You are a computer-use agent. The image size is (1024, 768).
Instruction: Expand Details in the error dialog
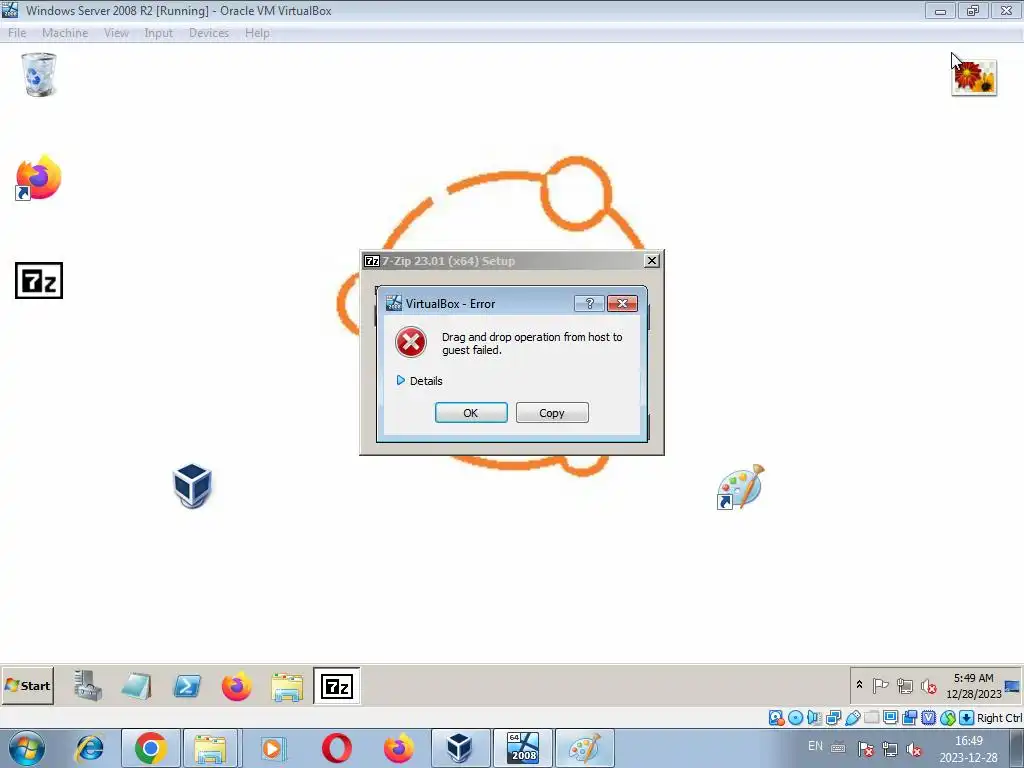(419, 381)
